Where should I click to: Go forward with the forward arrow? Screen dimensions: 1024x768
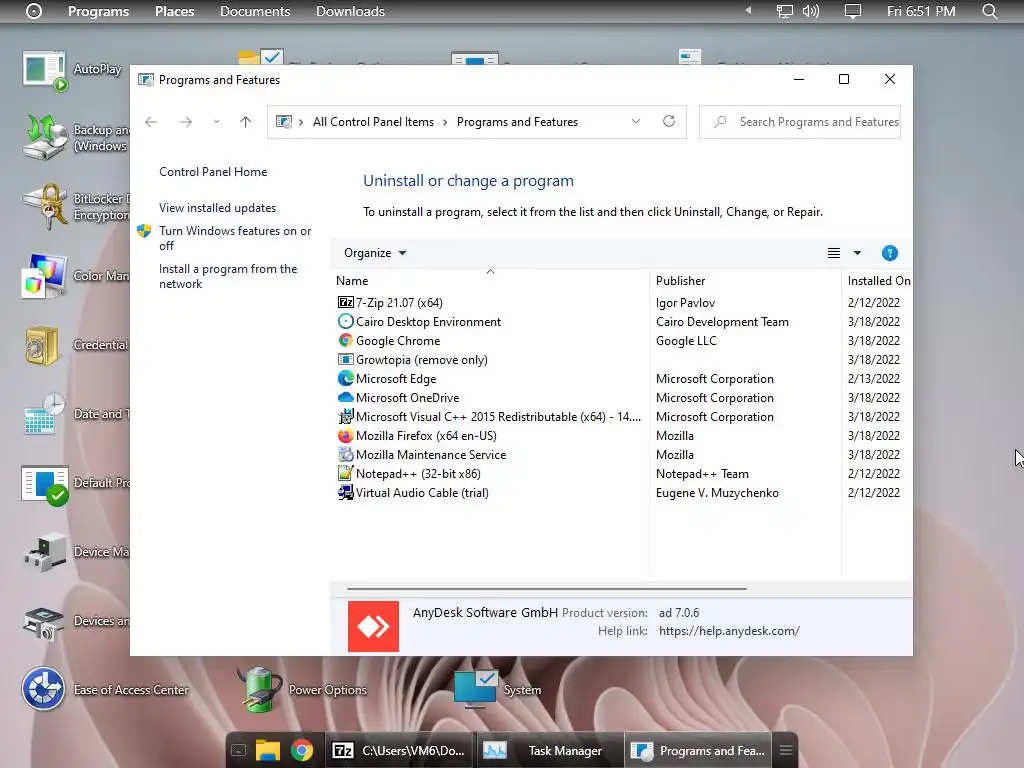pos(185,122)
